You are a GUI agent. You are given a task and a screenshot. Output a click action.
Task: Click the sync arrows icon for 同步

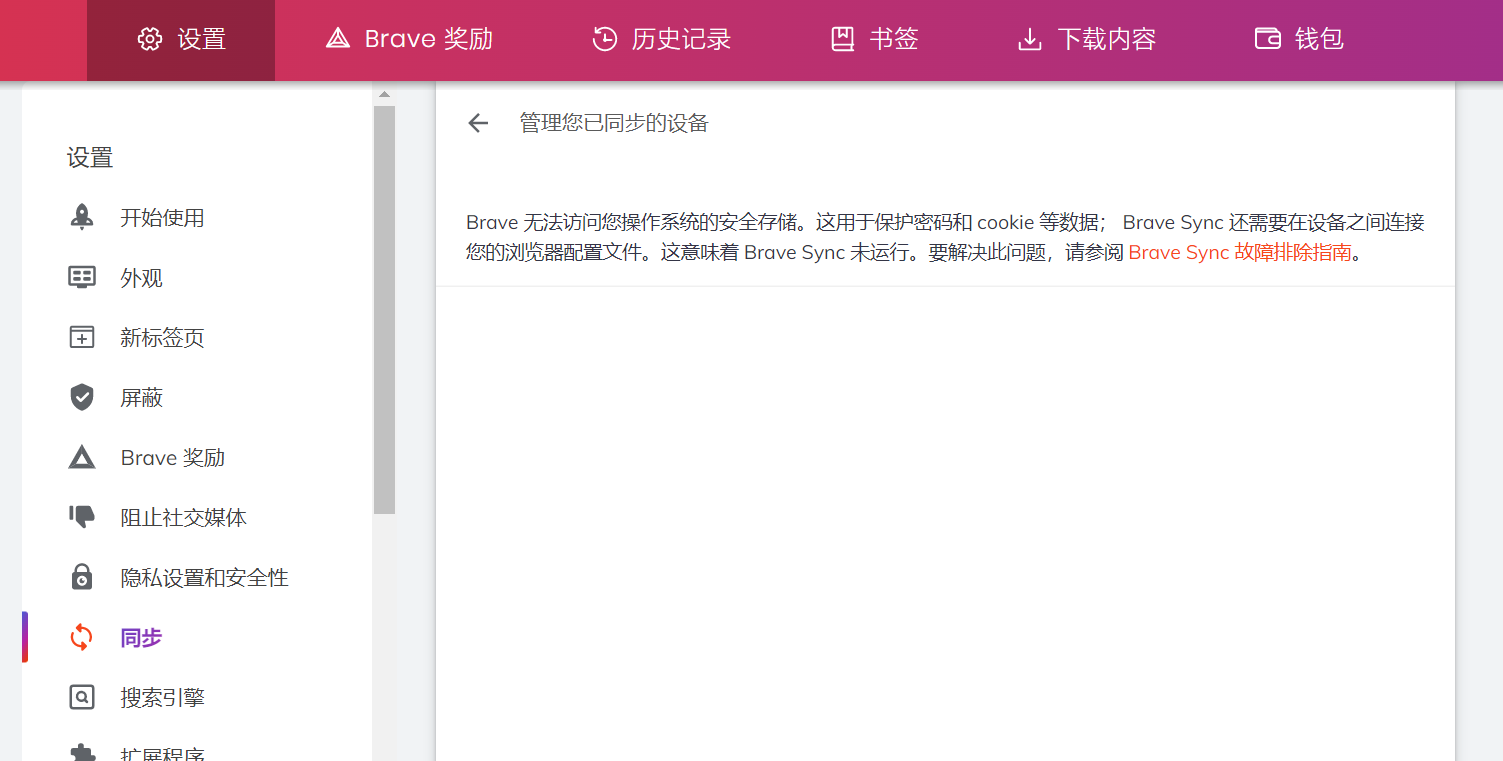tap(82, 638)
